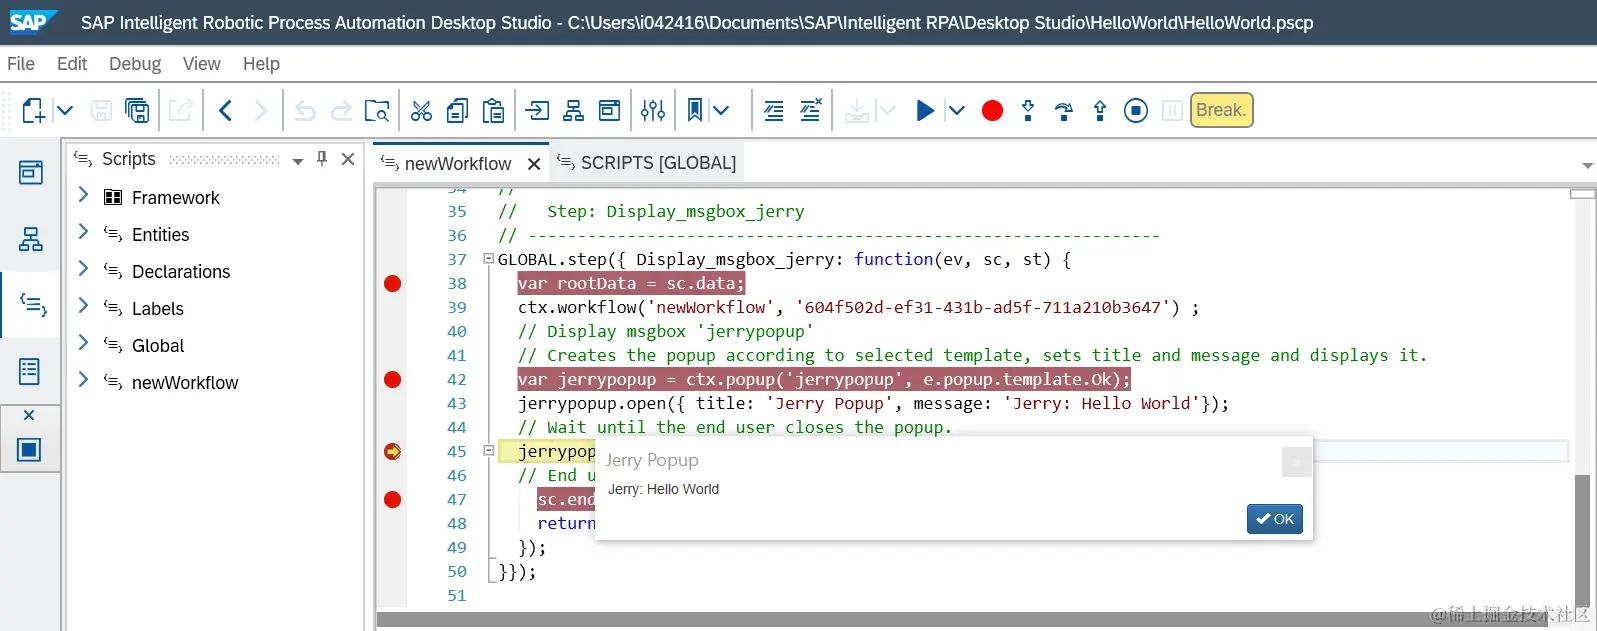Image resolution: width=1597 pixels, height=631 pixels.
Task: Click the Step Into debug icon
Action: (x=1028, y=110)
